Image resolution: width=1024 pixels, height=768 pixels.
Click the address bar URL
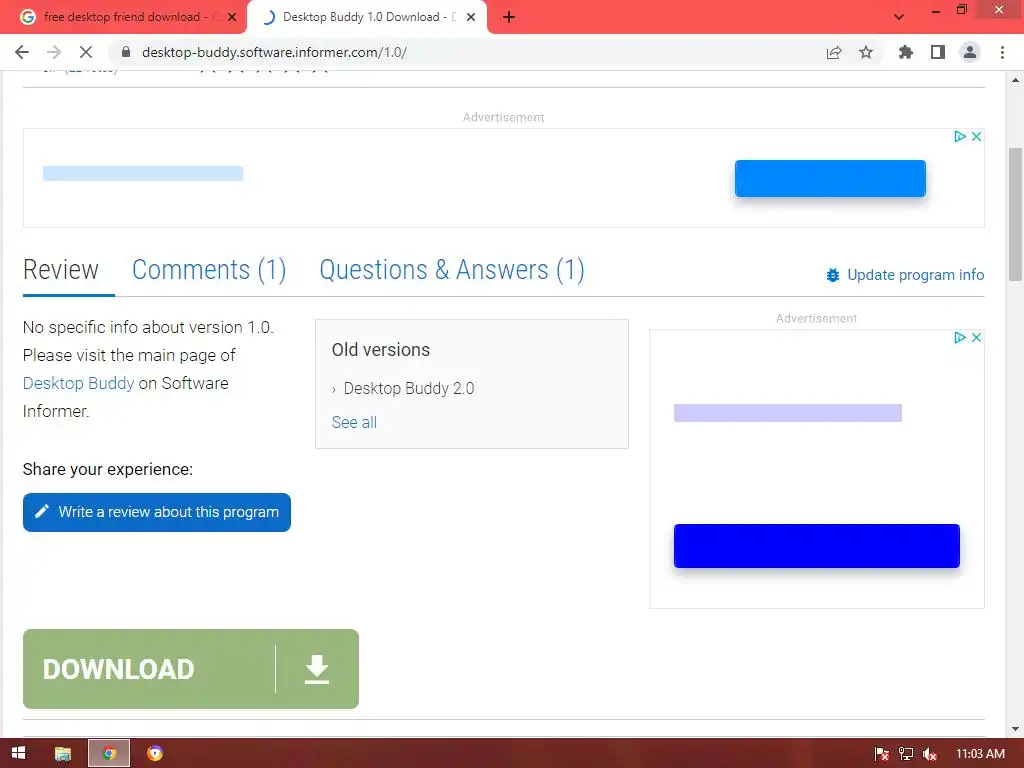point(274,52)
